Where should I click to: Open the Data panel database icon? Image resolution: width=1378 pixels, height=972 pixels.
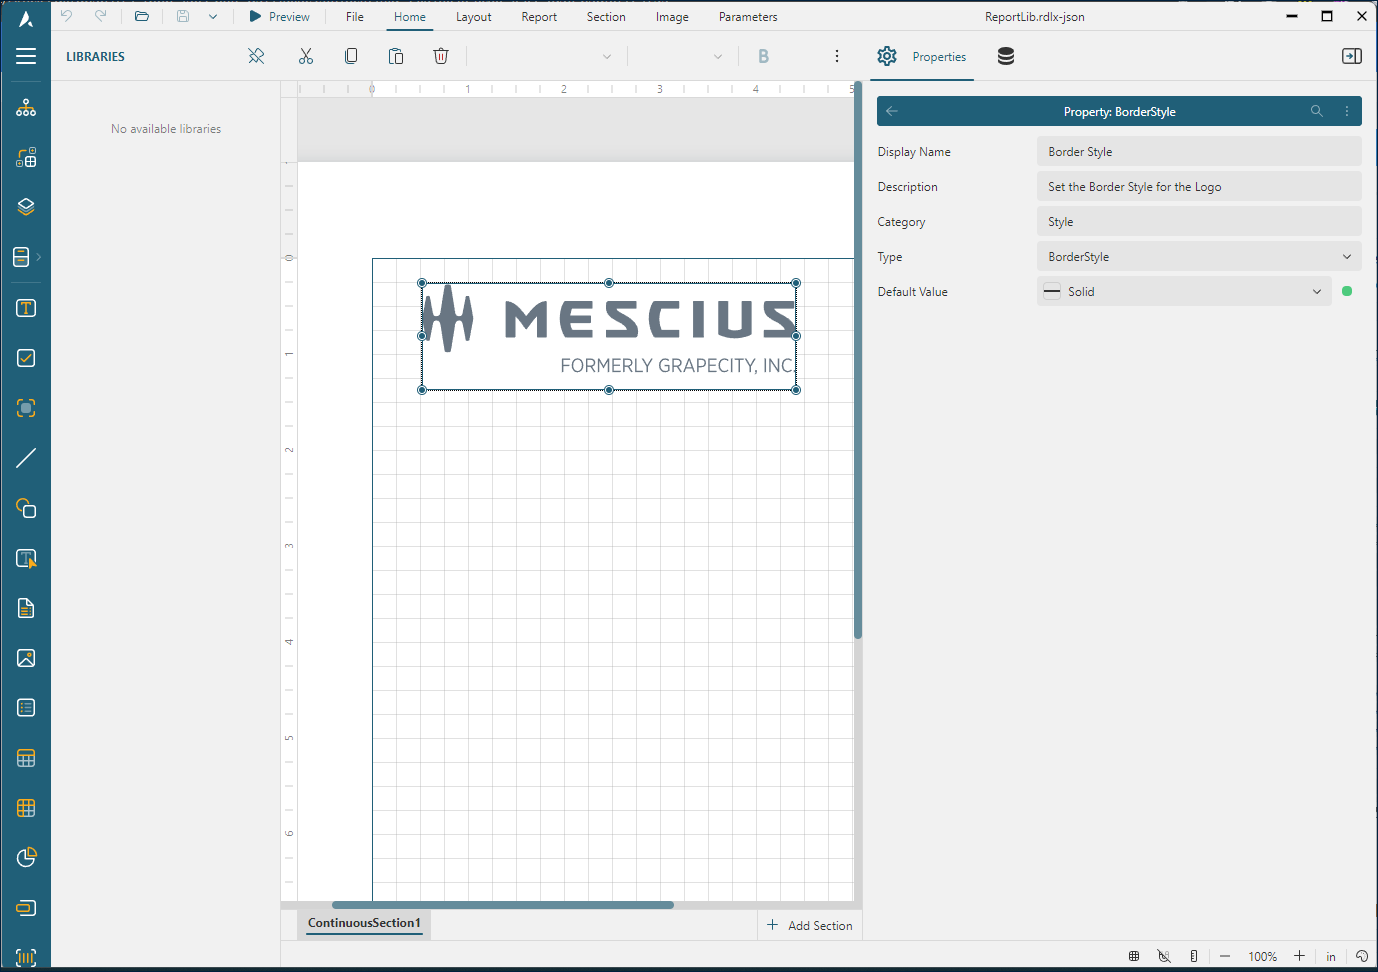click(1006, 56)
